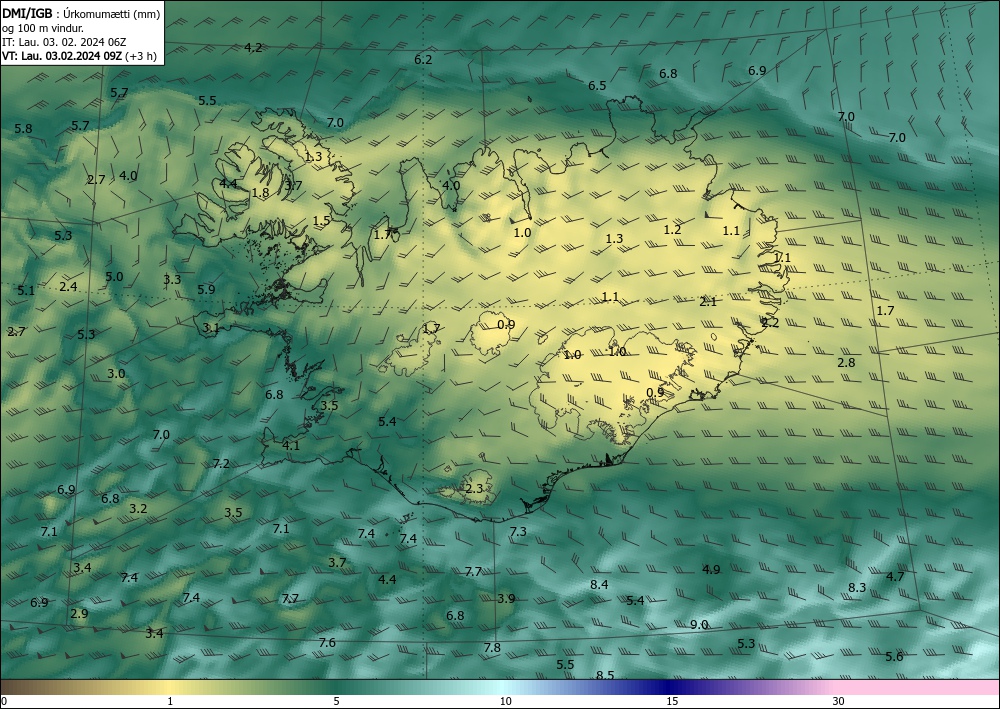This screenshot has width=1000, height=709.
Task: Click the map value 5.0
Action: 114,276
